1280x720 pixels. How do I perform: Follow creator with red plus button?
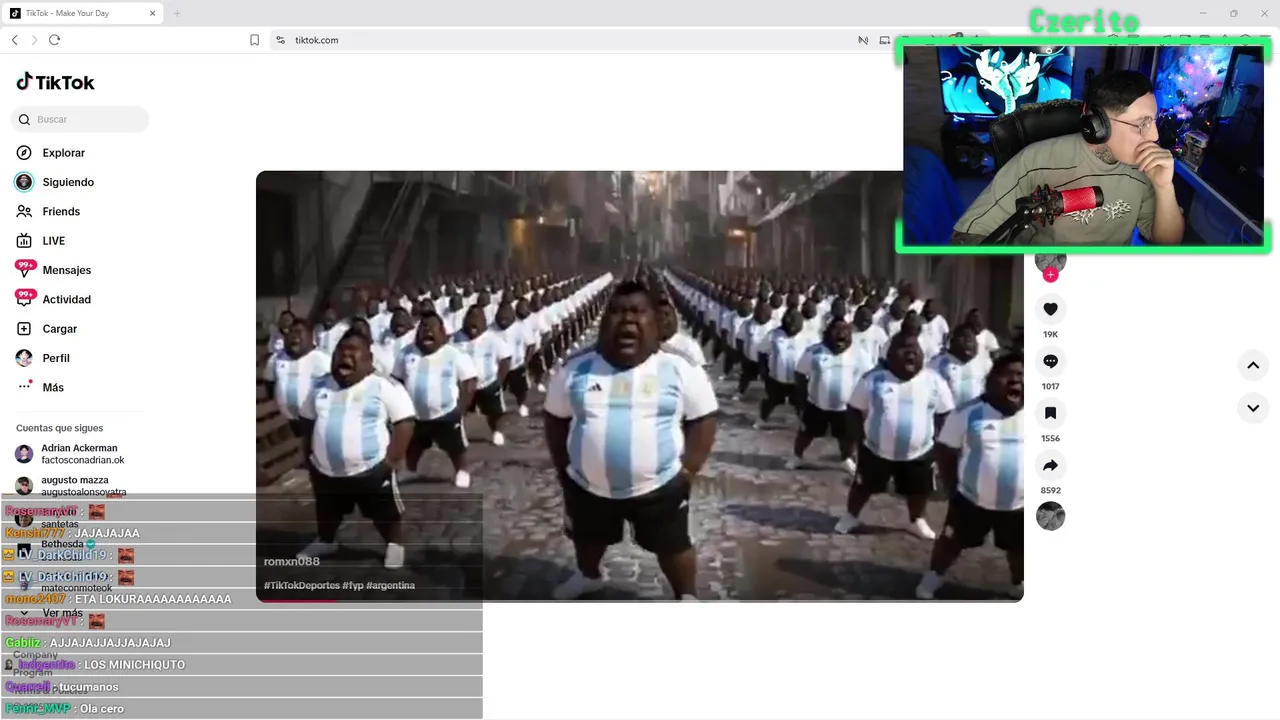coord(1050,275)
